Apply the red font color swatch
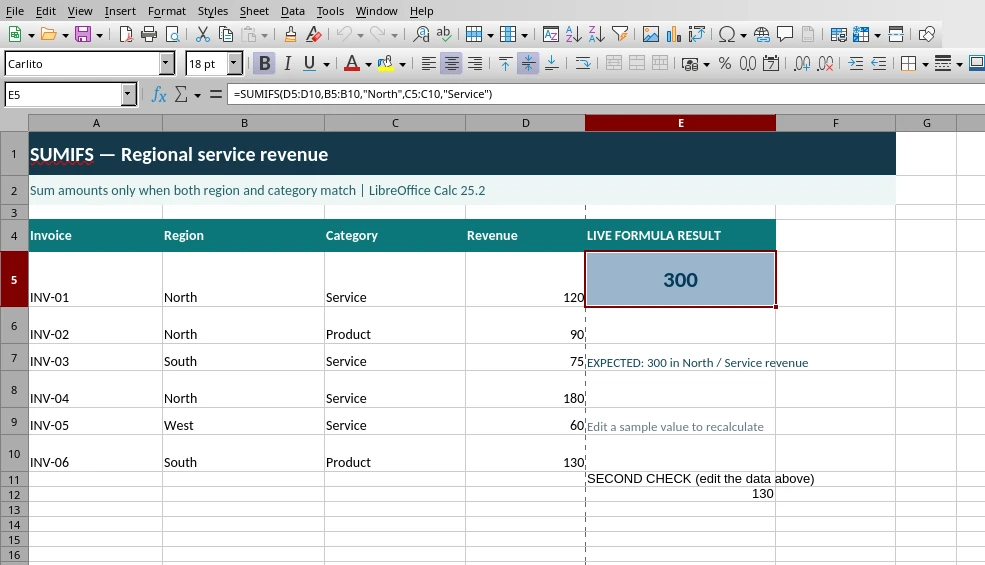The width and height of the screenshot is (985, 565). click(352, 63)
